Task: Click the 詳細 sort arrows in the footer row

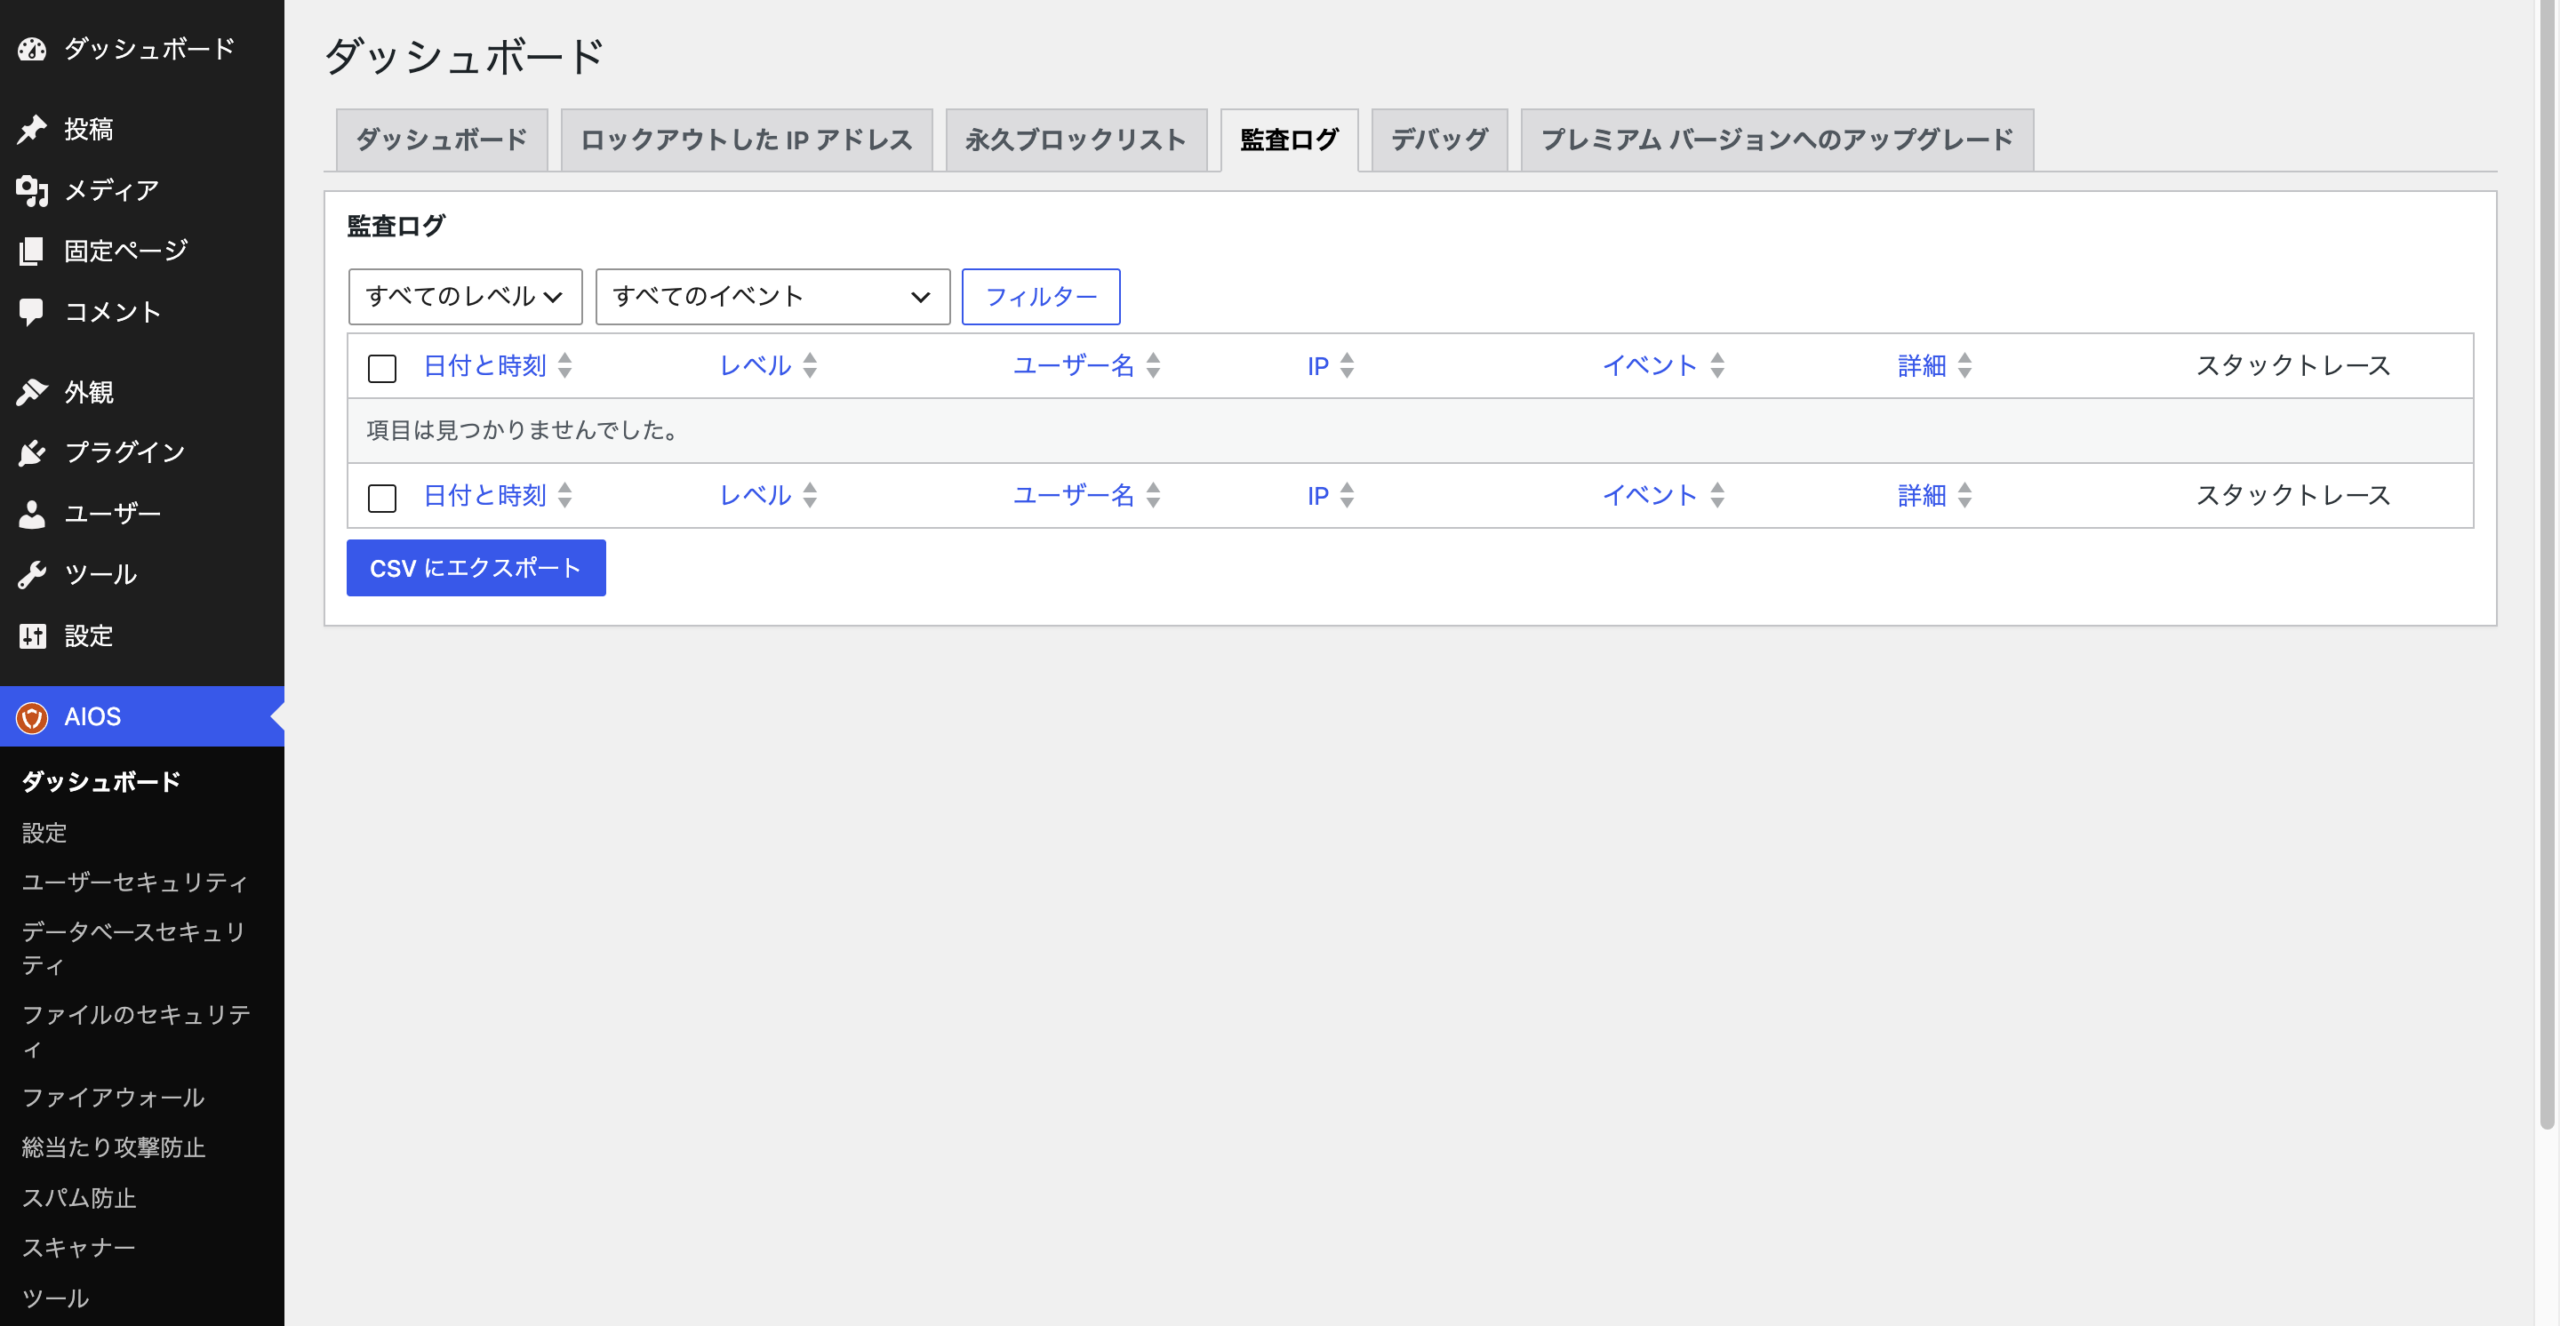Action: [1965, 495]
